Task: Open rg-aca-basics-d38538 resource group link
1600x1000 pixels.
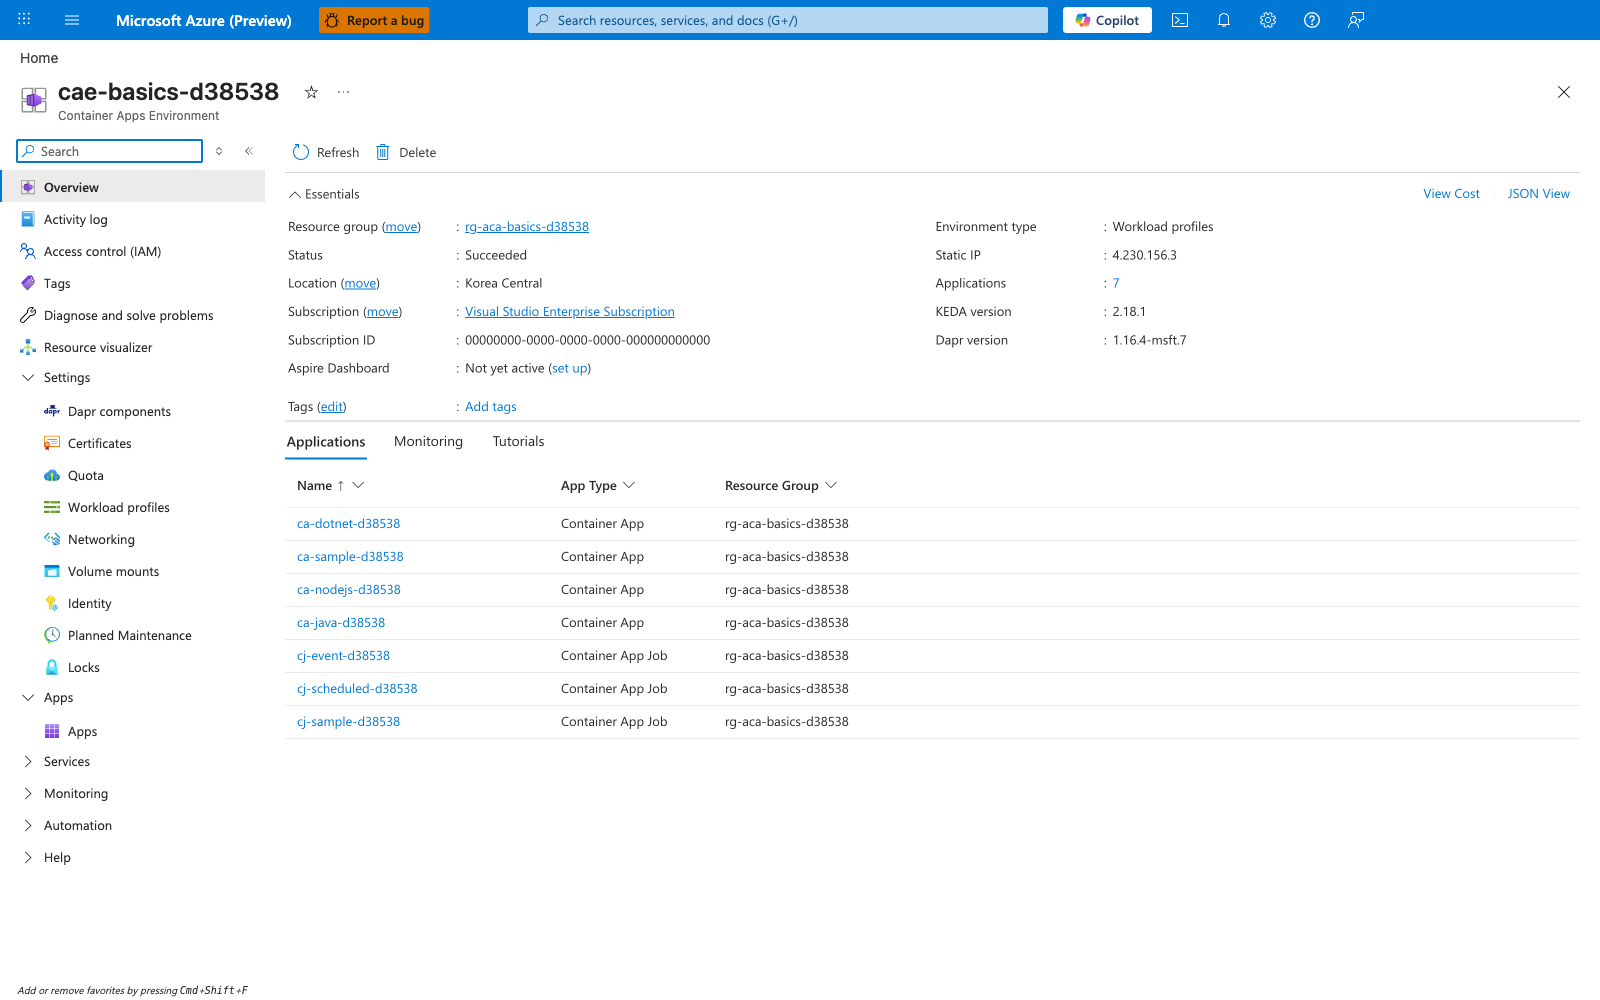Action: tap(527, 227)
